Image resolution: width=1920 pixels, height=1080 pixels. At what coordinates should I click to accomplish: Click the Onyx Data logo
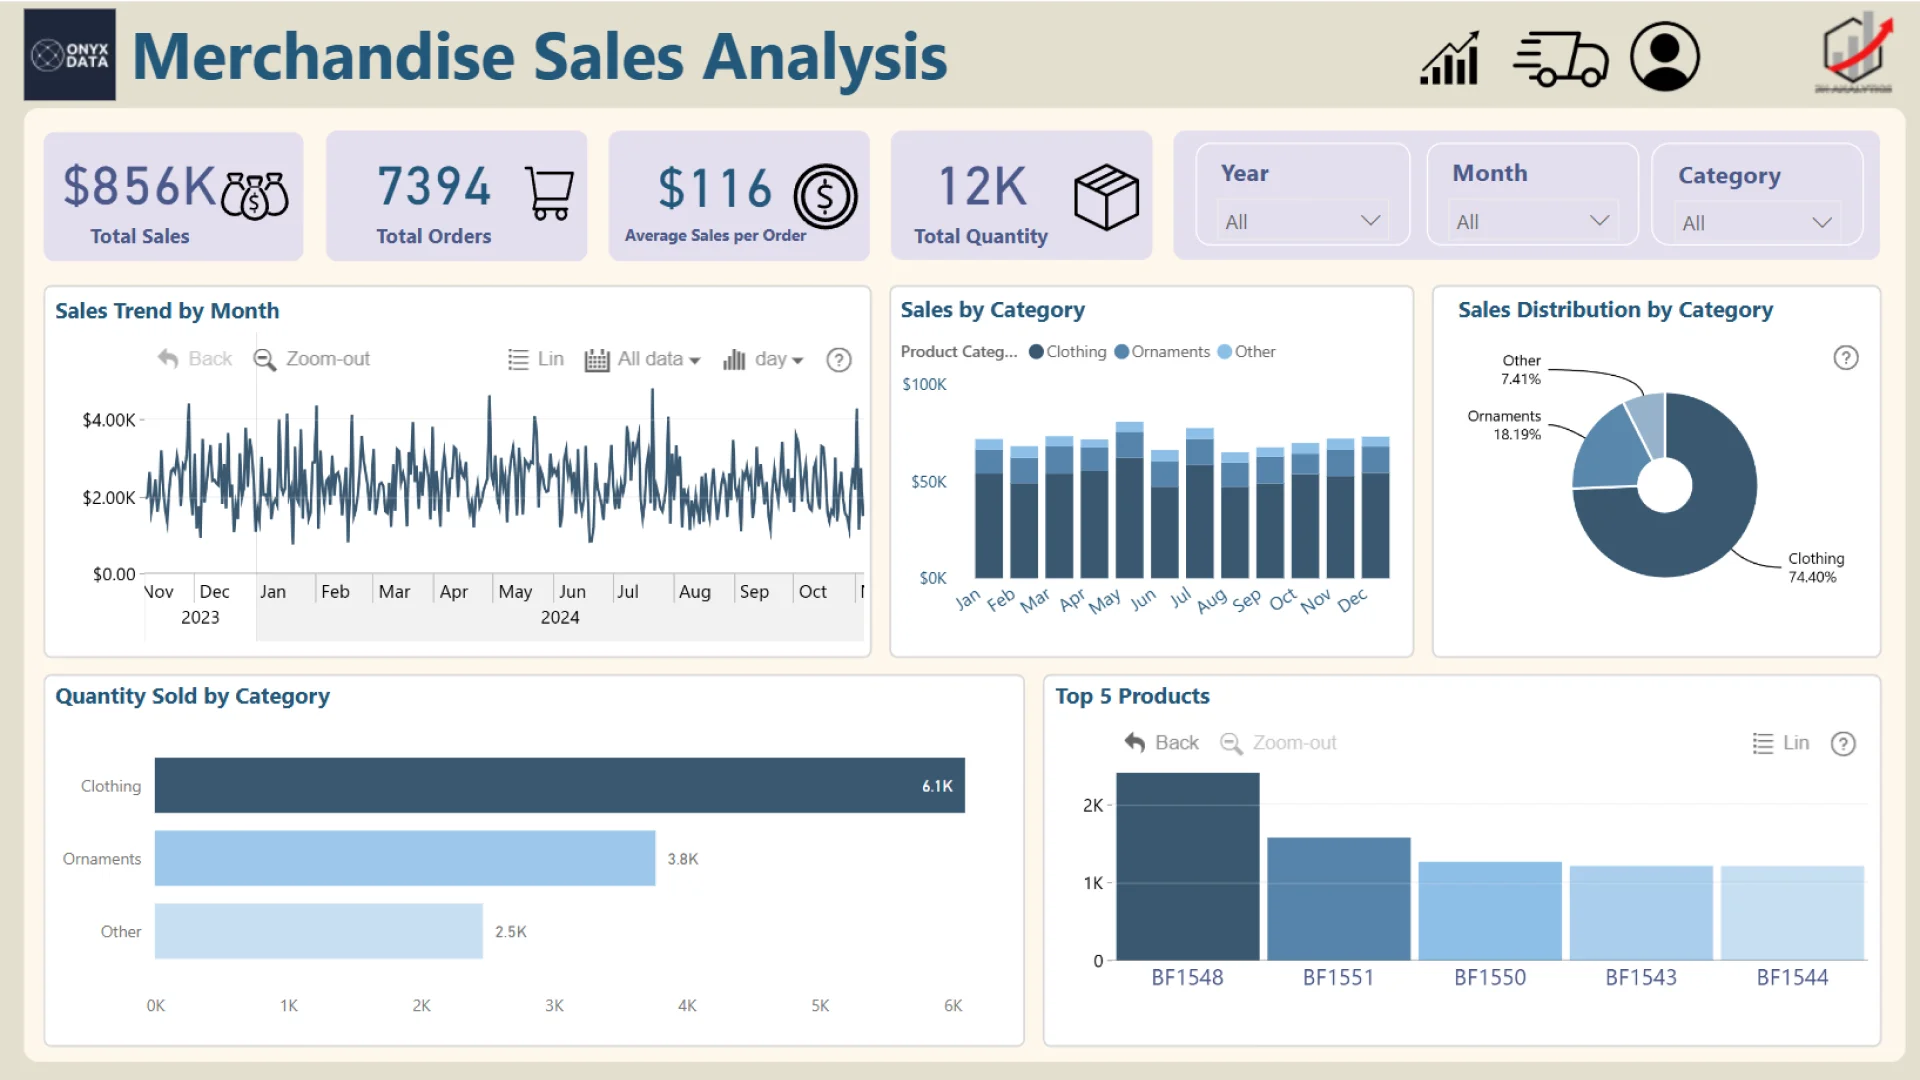point(70,55)
